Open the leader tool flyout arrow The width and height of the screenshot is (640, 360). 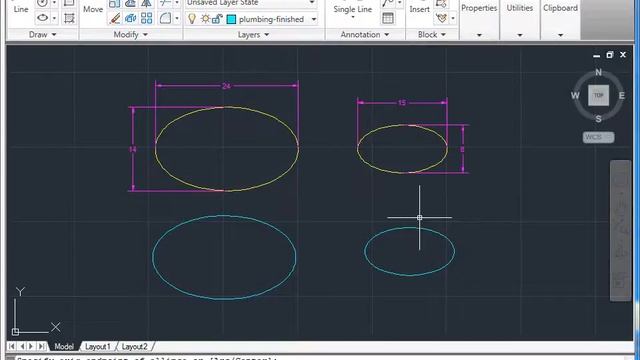click(399, 3)
